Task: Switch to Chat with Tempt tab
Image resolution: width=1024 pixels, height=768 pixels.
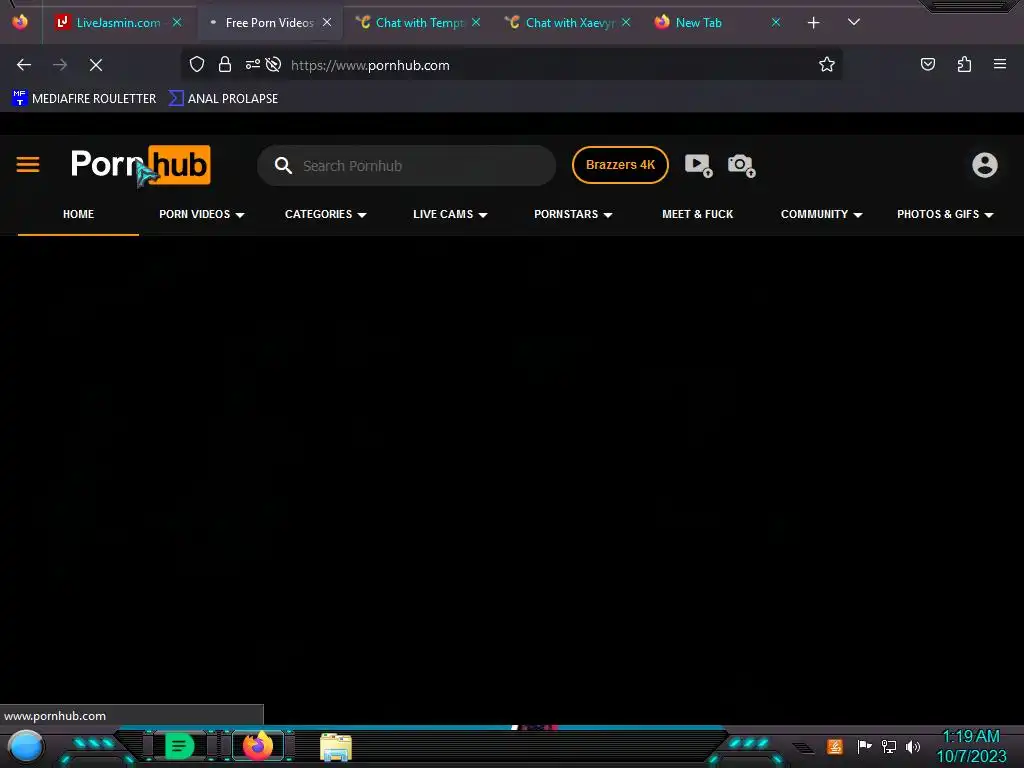Action: pos(418,22)
